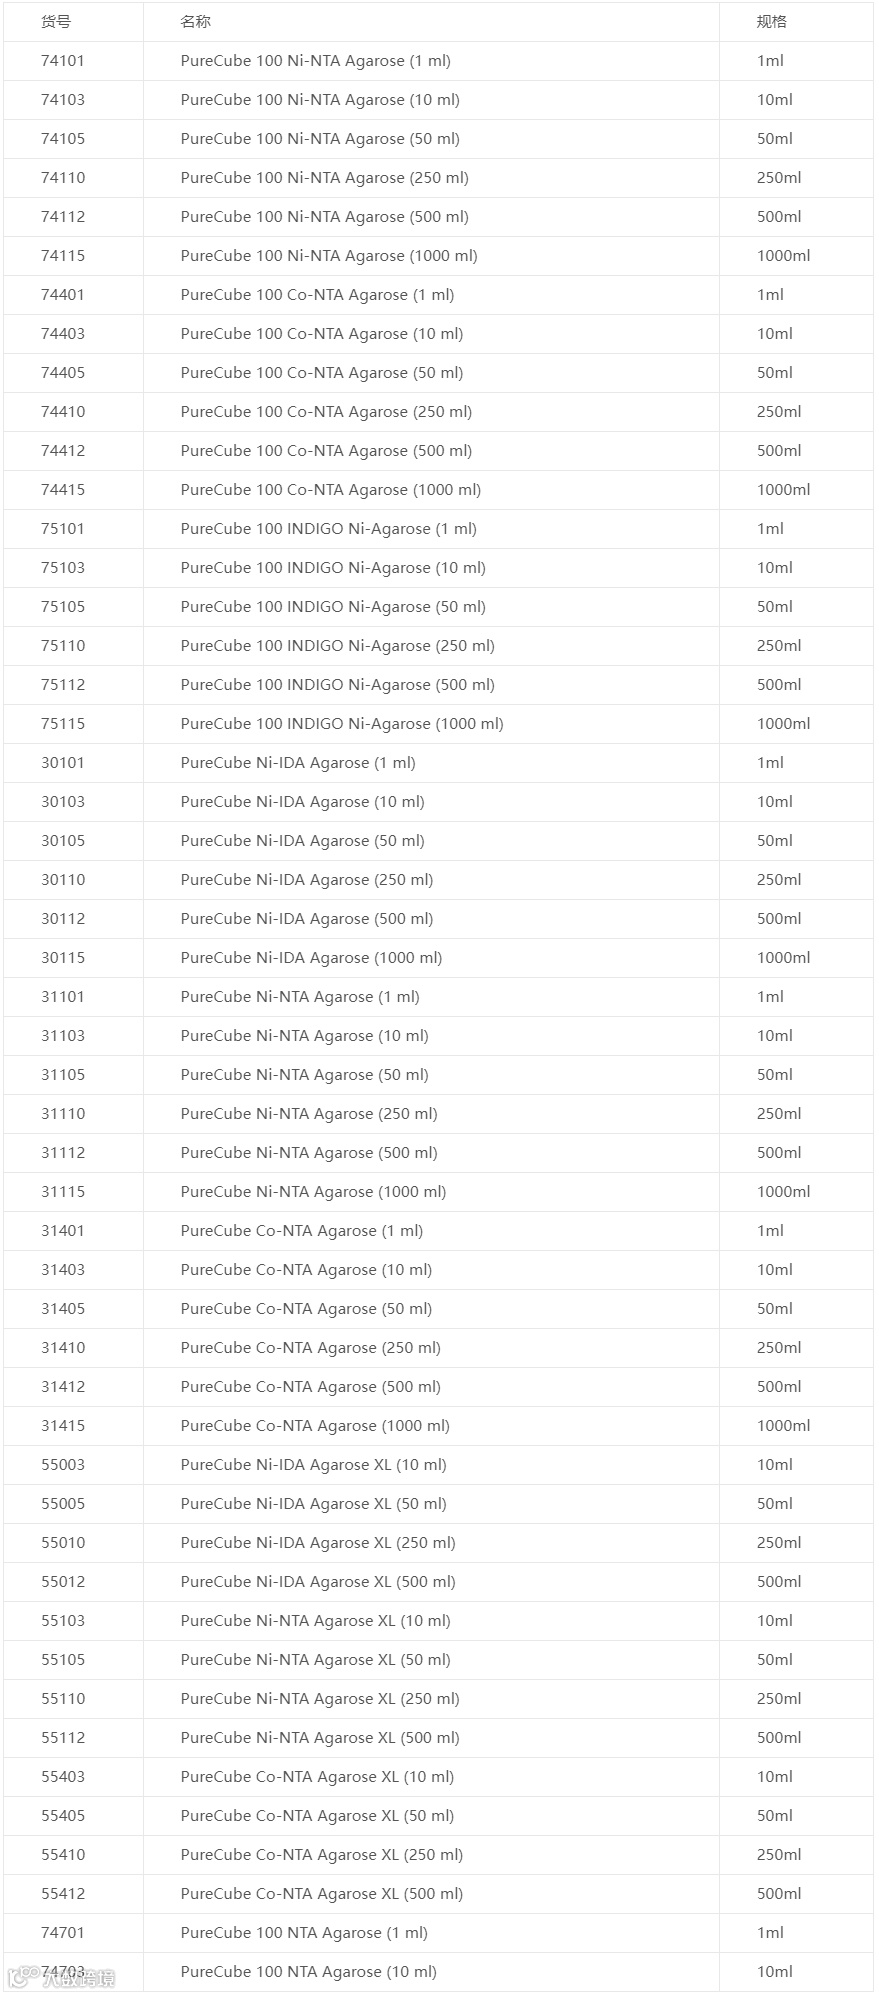Click the 规格 column header
Viewport: 879px width, 1995px height.
click(772, 22)
